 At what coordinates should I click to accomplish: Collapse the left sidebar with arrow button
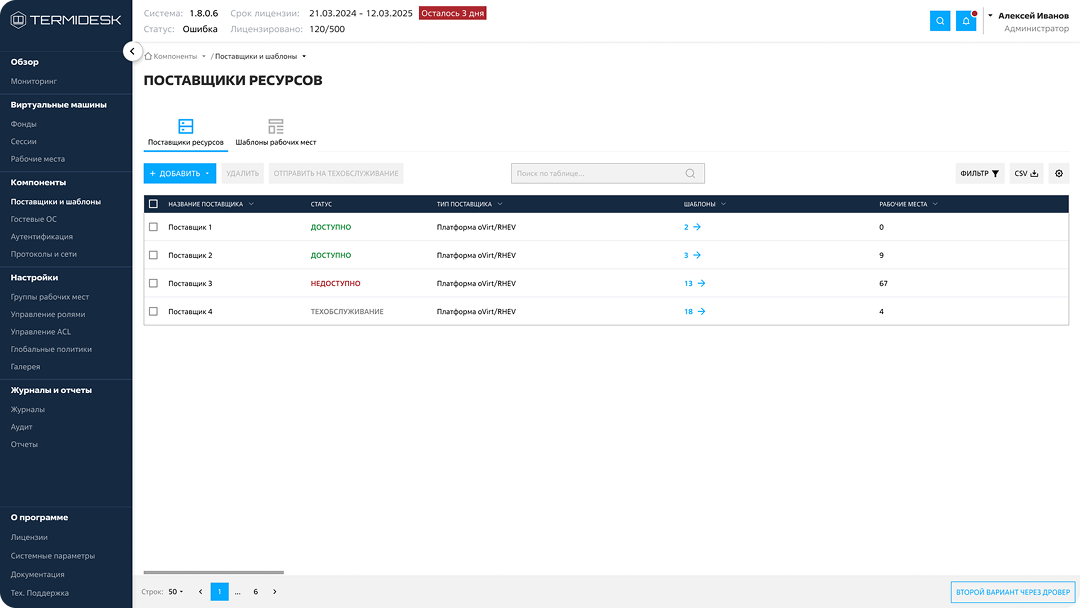point(132,51)
